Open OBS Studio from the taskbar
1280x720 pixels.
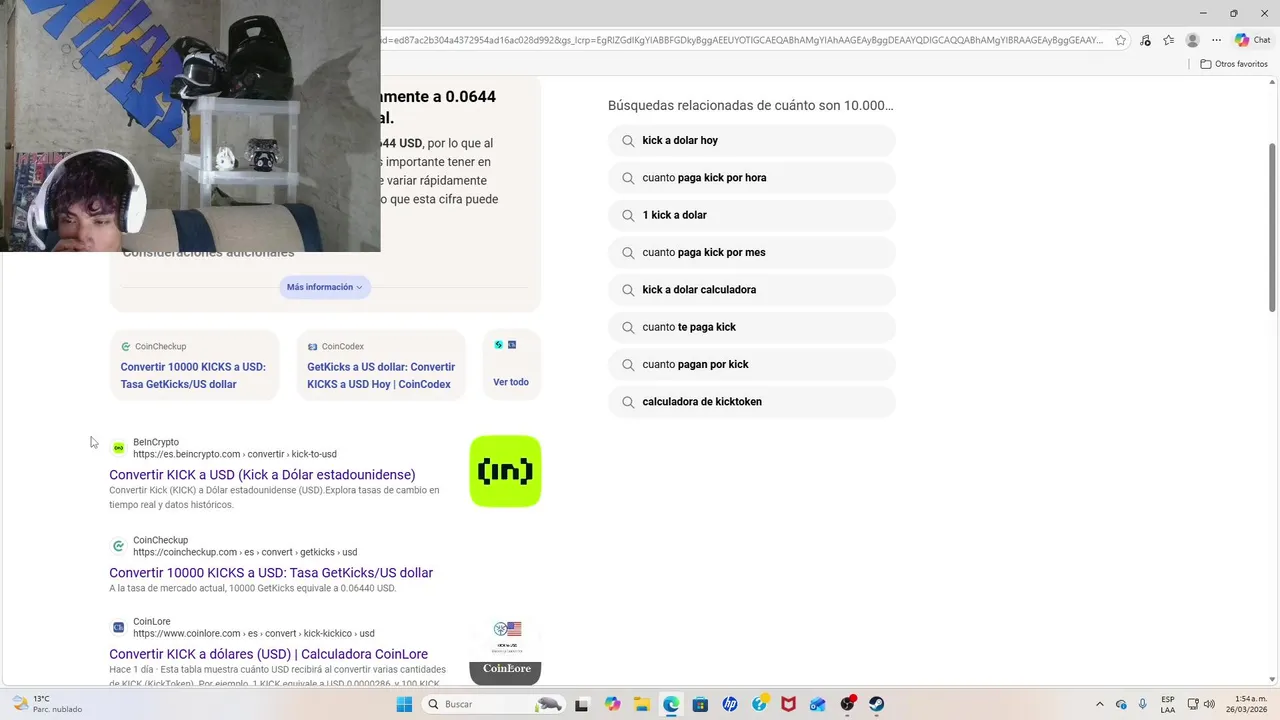click(848, 704)
